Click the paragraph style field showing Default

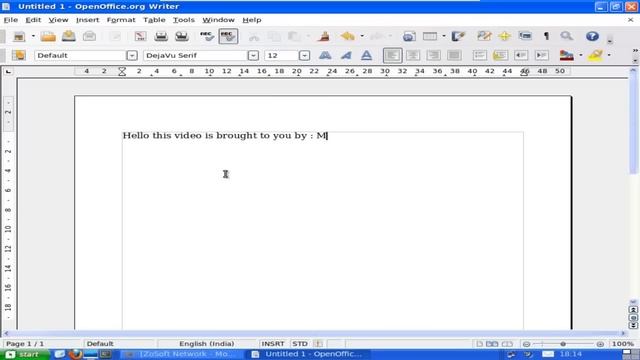tap(80, 56)
